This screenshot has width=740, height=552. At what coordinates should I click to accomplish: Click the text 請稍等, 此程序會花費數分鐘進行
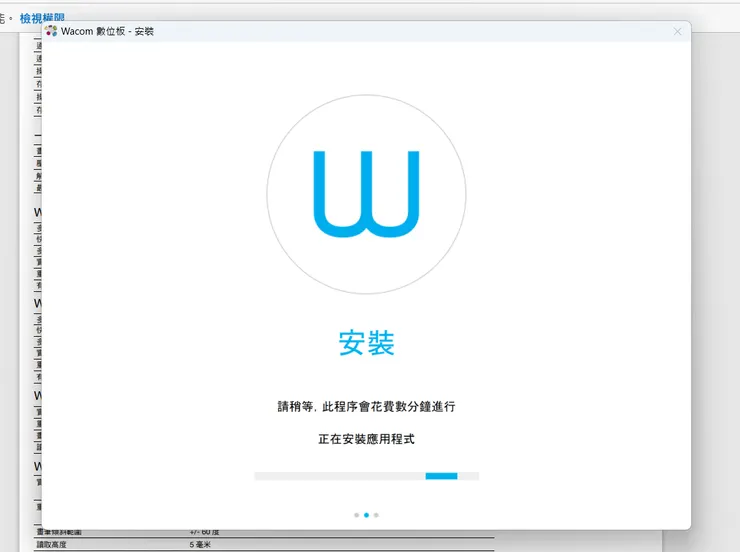point(366,406)
